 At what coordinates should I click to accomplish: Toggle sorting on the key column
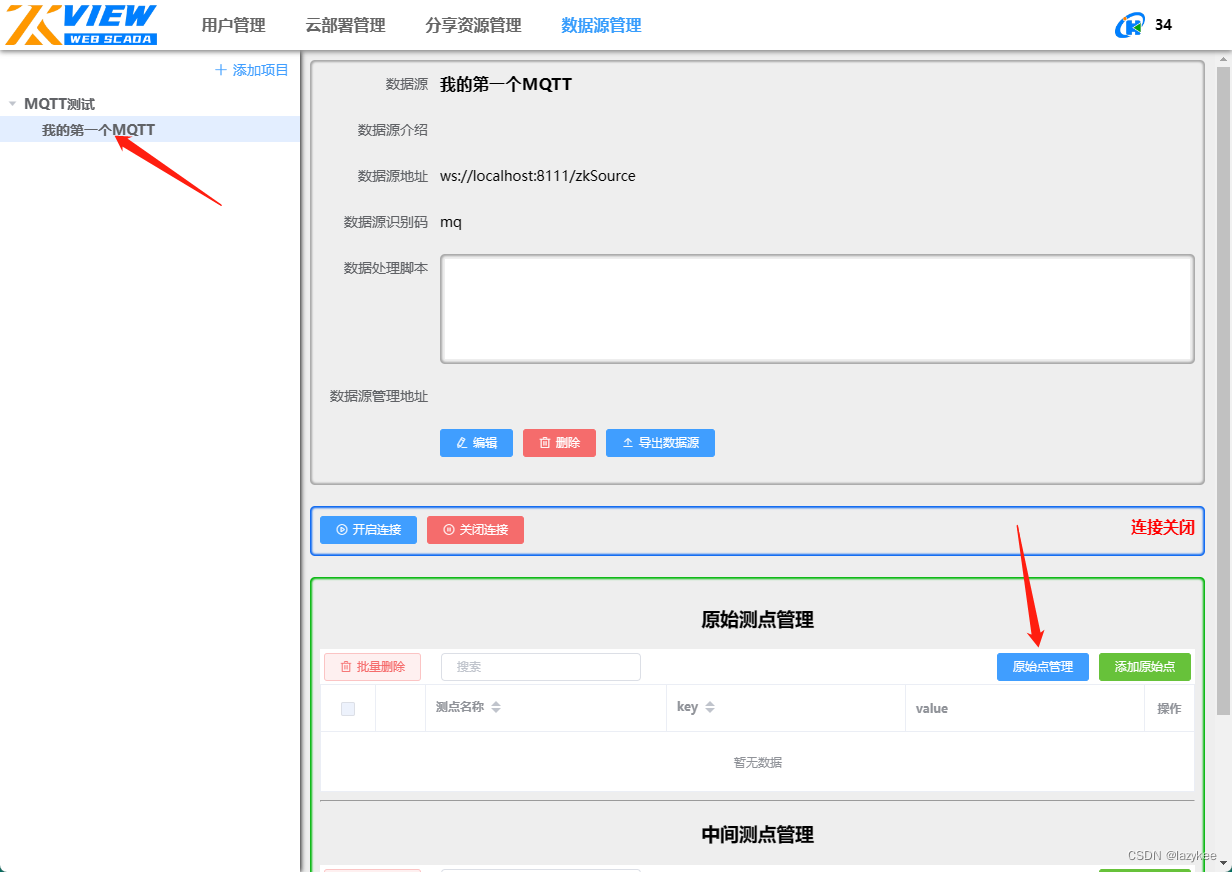coord(710,708)
